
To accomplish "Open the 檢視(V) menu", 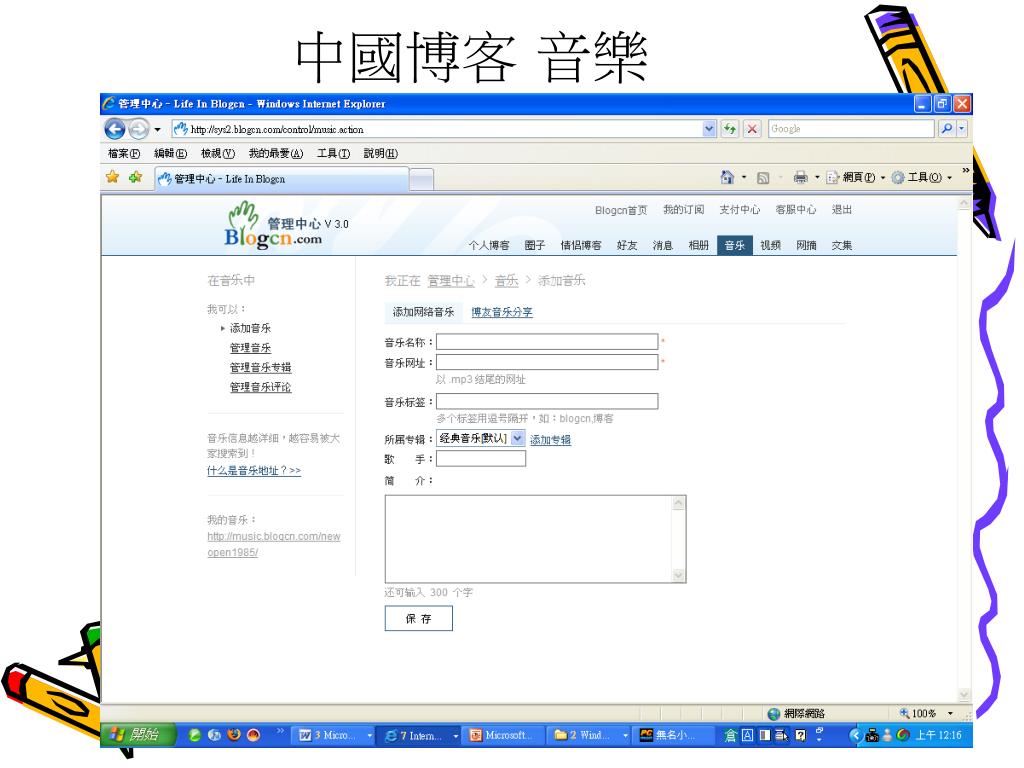I will (x=217, y=153).
